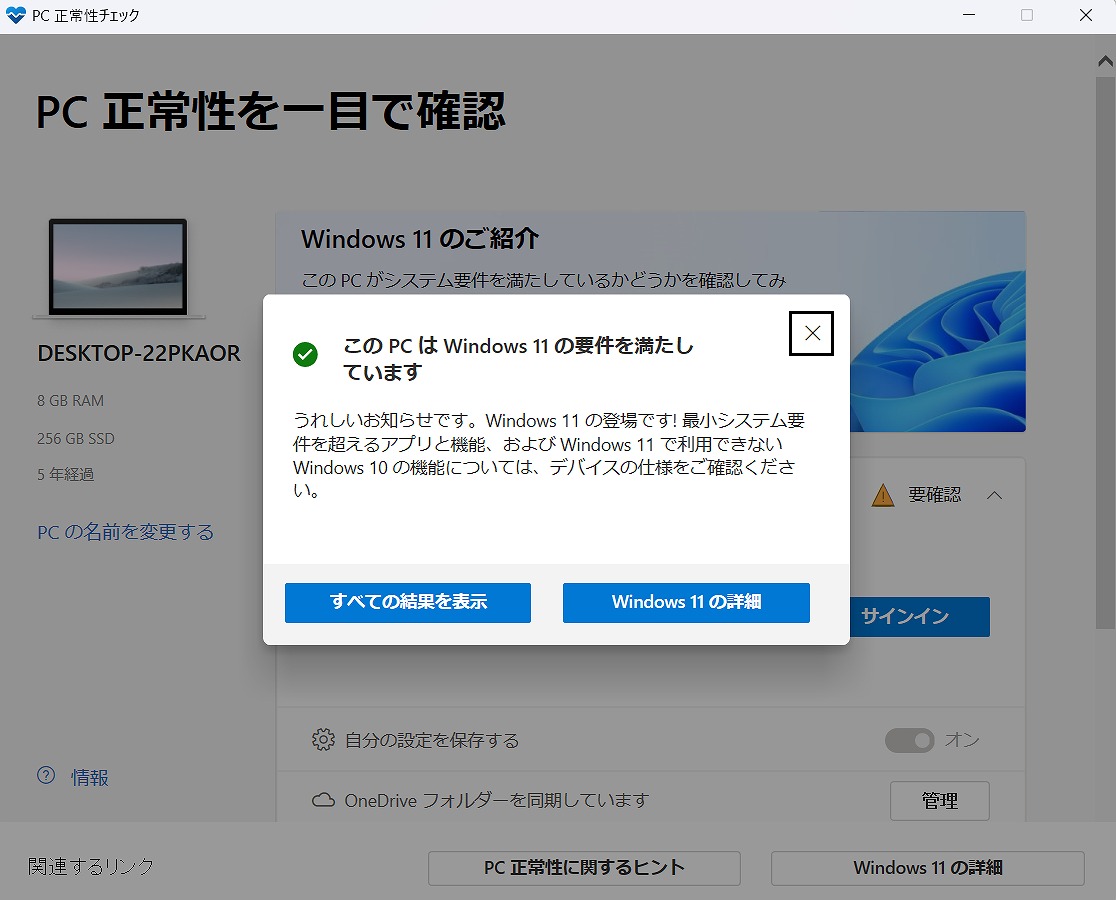
Task: Open the 情報 link
Action: coord(90,778)
